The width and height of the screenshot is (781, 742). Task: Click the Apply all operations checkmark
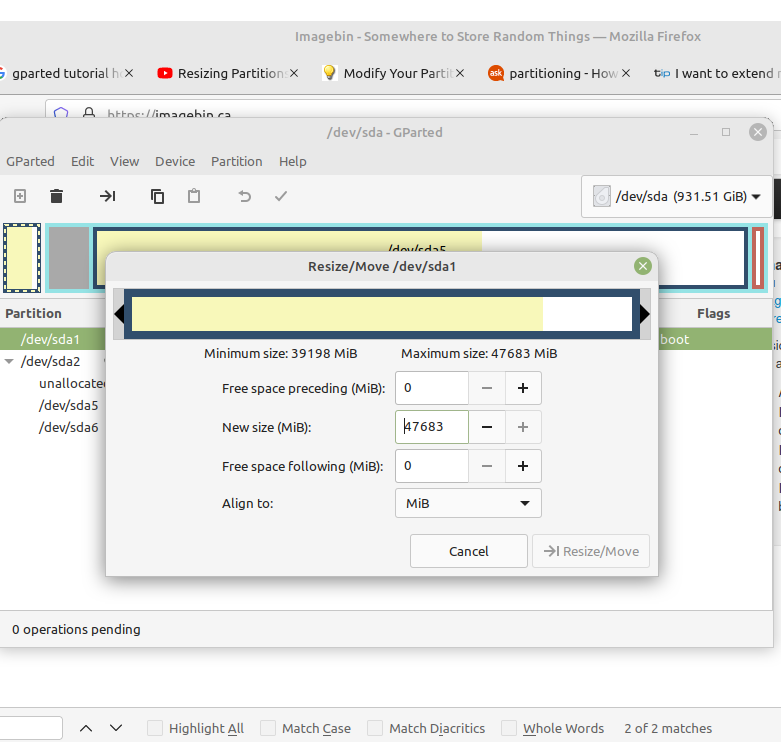pyautogui.click(x=281, y=196)
